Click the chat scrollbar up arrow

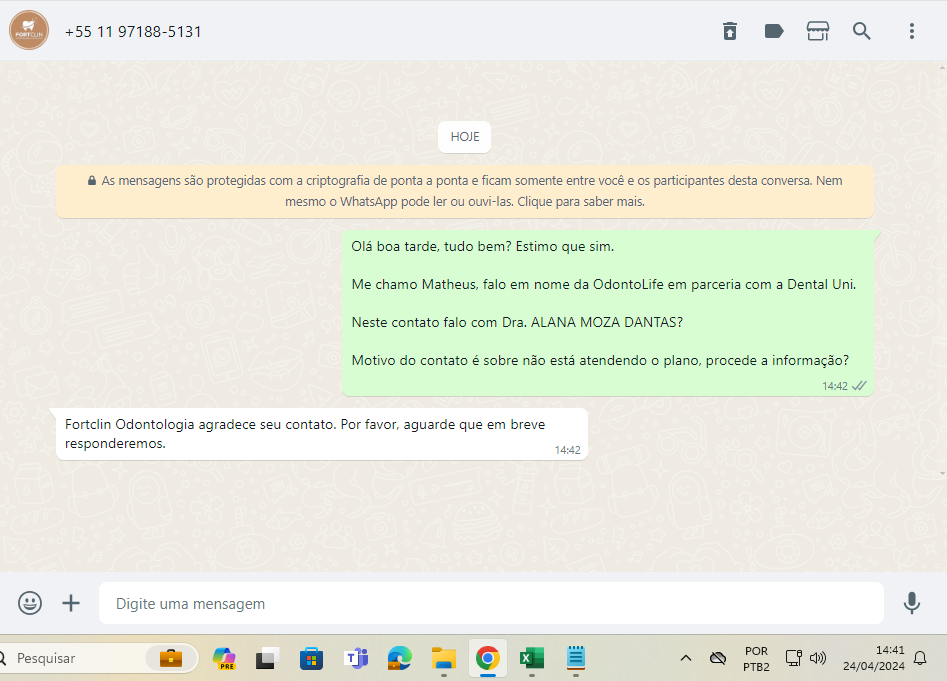(x=943, y=68)
